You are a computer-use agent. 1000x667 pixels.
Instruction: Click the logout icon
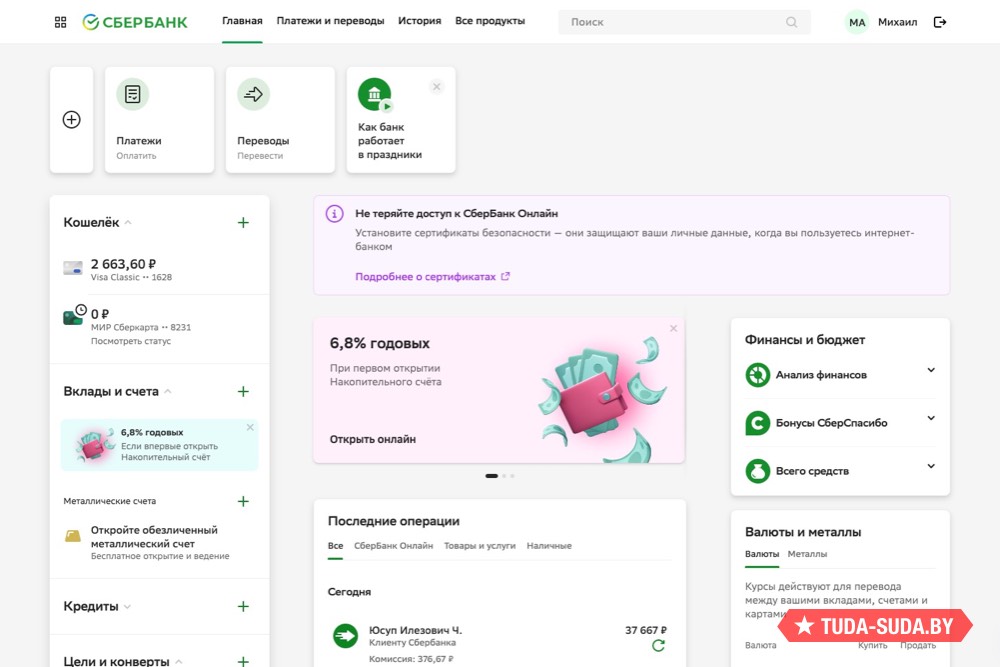tap(939, 22)
